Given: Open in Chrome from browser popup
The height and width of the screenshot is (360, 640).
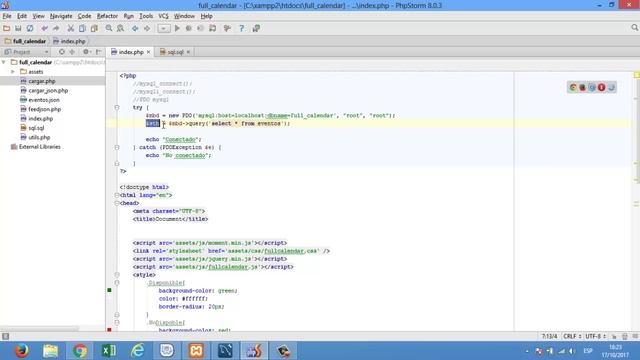Looking at the screenshot, I should 573,87.
